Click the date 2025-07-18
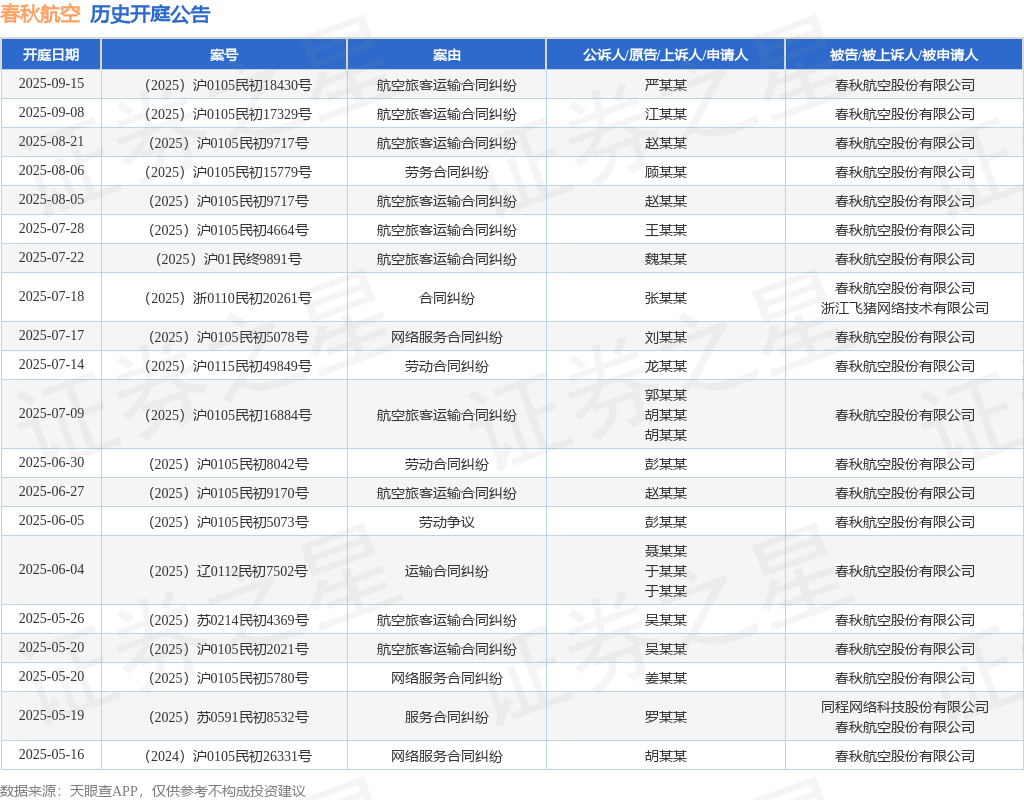The height and width of the screenshot is (800, 1024). coord(51,296)
